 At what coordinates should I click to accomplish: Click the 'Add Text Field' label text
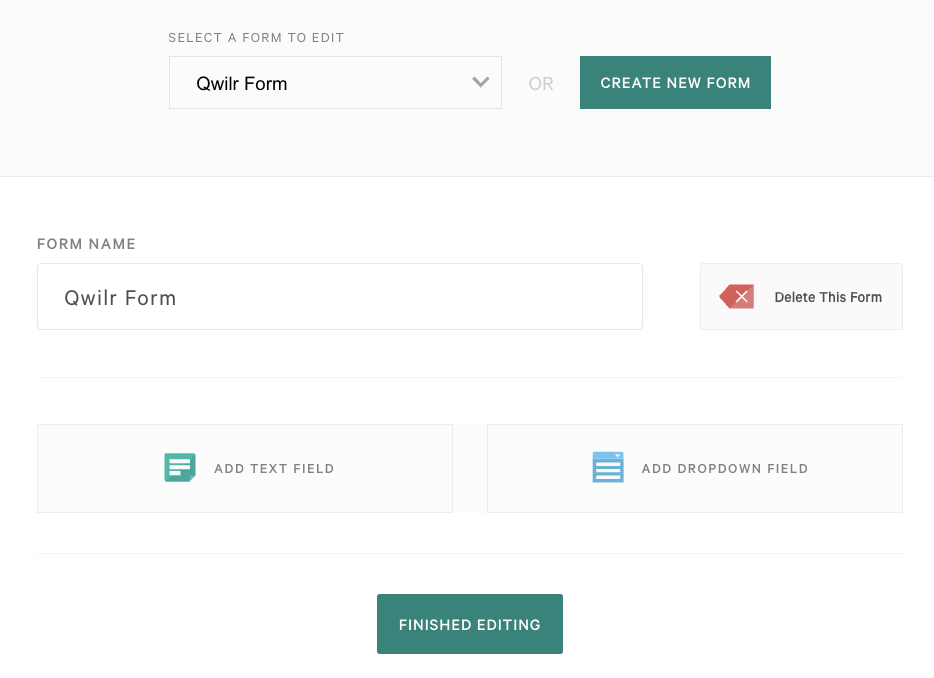point(275,469)
